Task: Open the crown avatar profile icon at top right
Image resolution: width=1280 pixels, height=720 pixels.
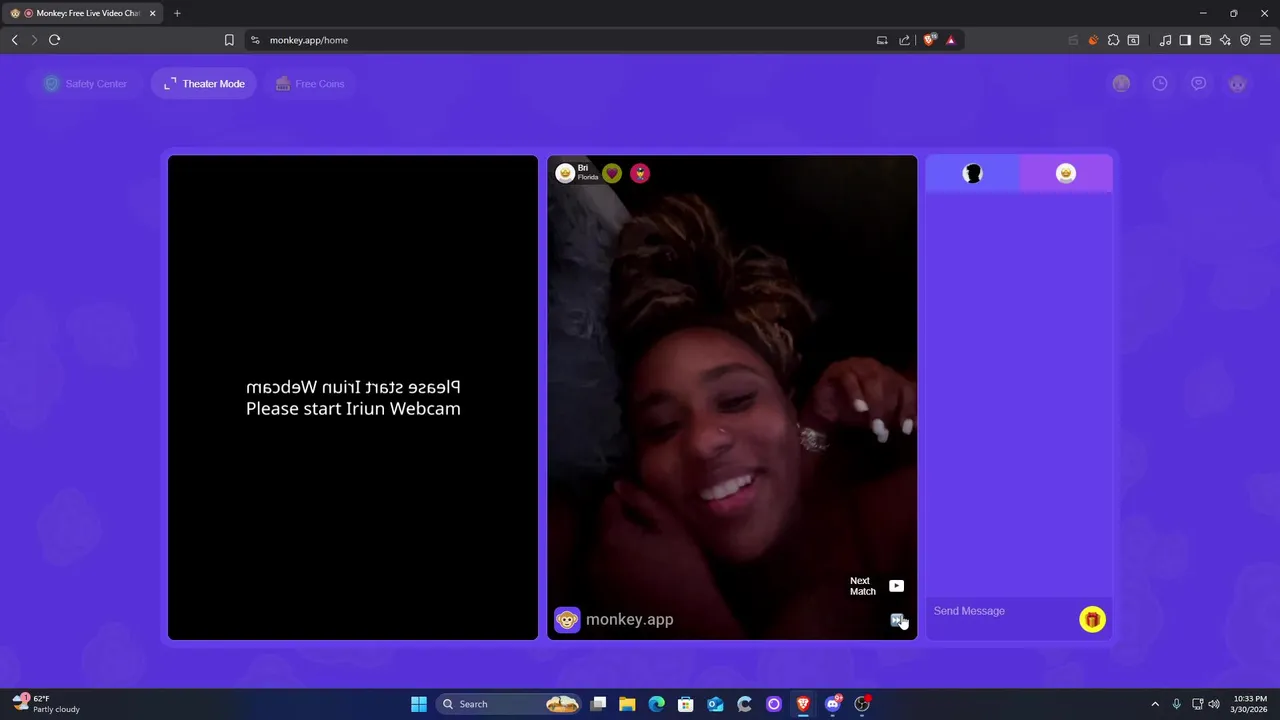Action: 1121,84
